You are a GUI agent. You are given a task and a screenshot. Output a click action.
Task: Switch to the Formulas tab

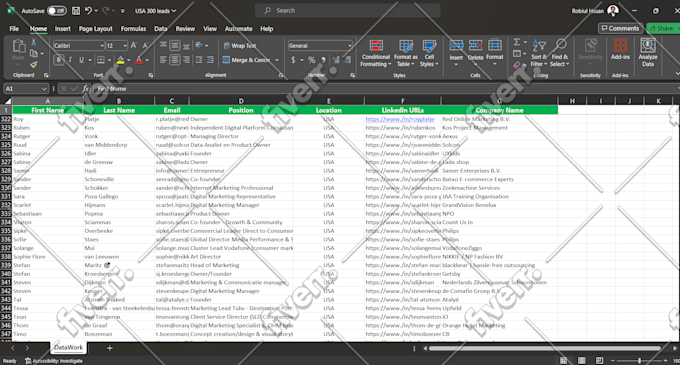pyautogui.click(x=133, y=29)
